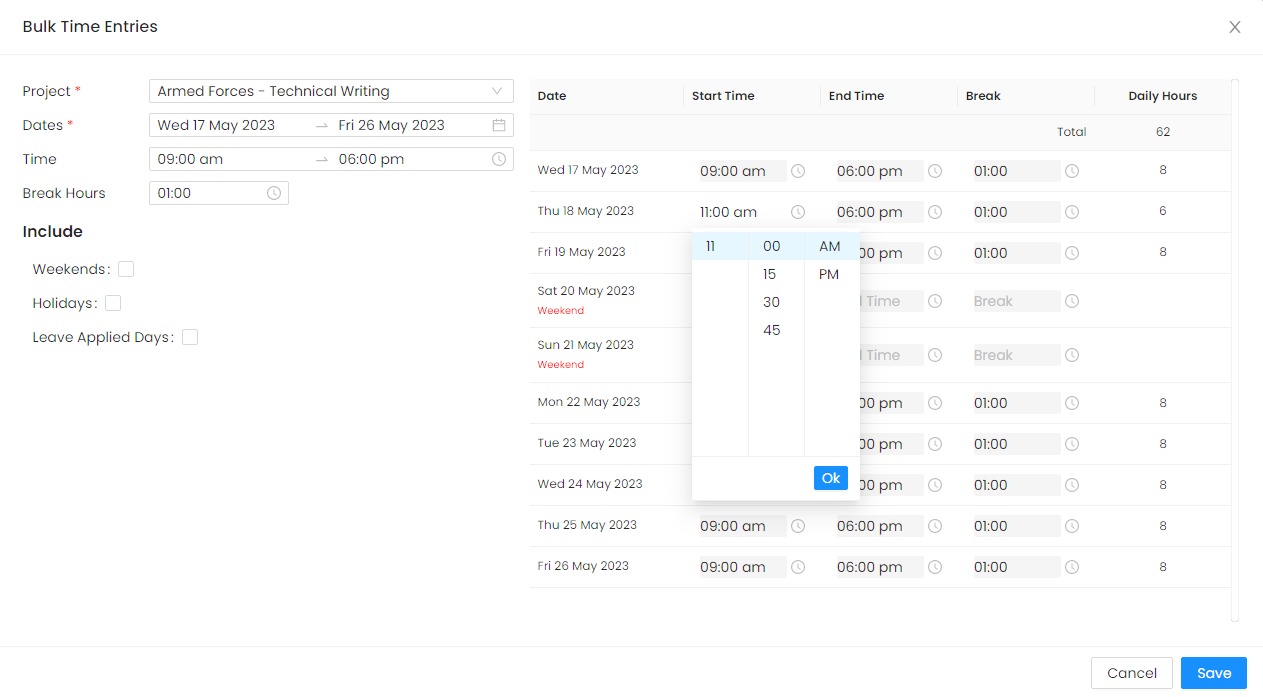Tick the Holidays checkbox
The height and width of the screenshot is (697, 1263).
[113, 303]
